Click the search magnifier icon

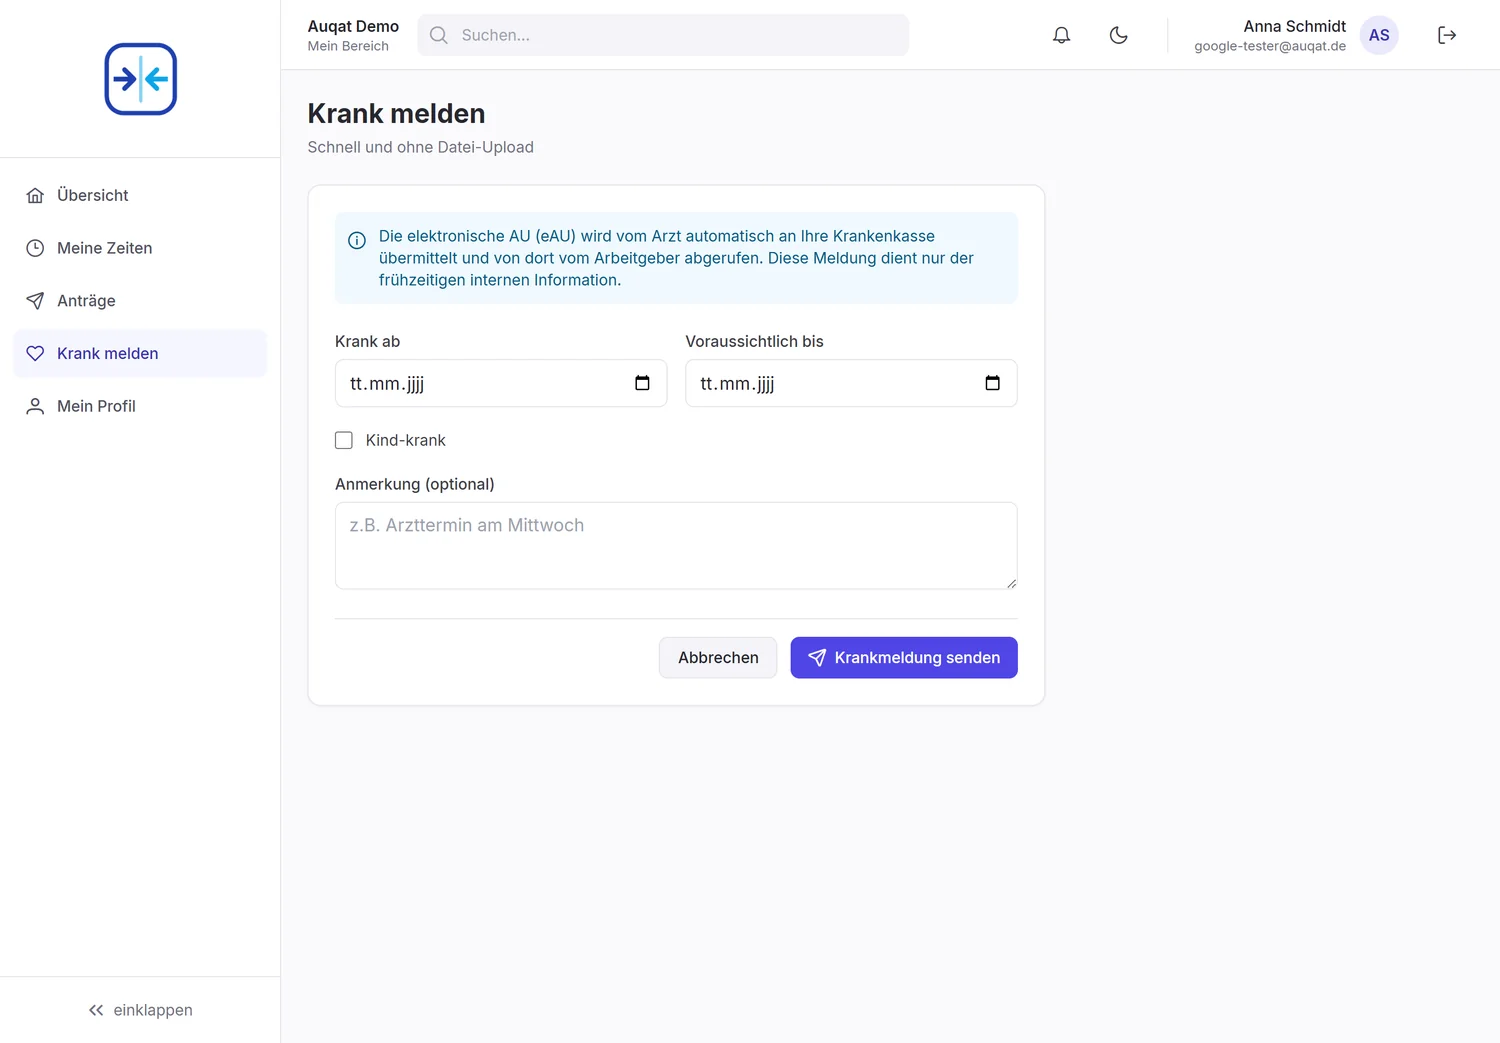(439, 35)
